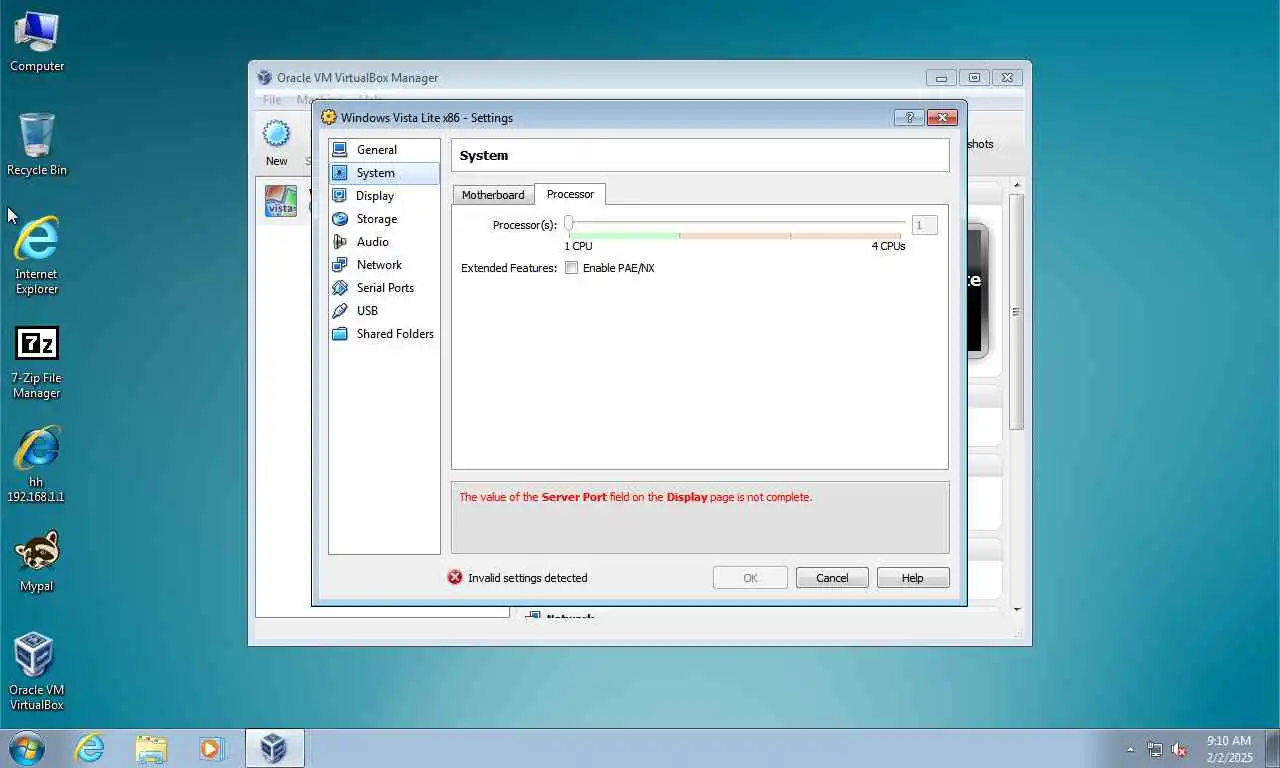The image size is (1280, 768).
Task: Click the VirtualBox Manager vertical scrollbar
Action: coord(1017,312)
